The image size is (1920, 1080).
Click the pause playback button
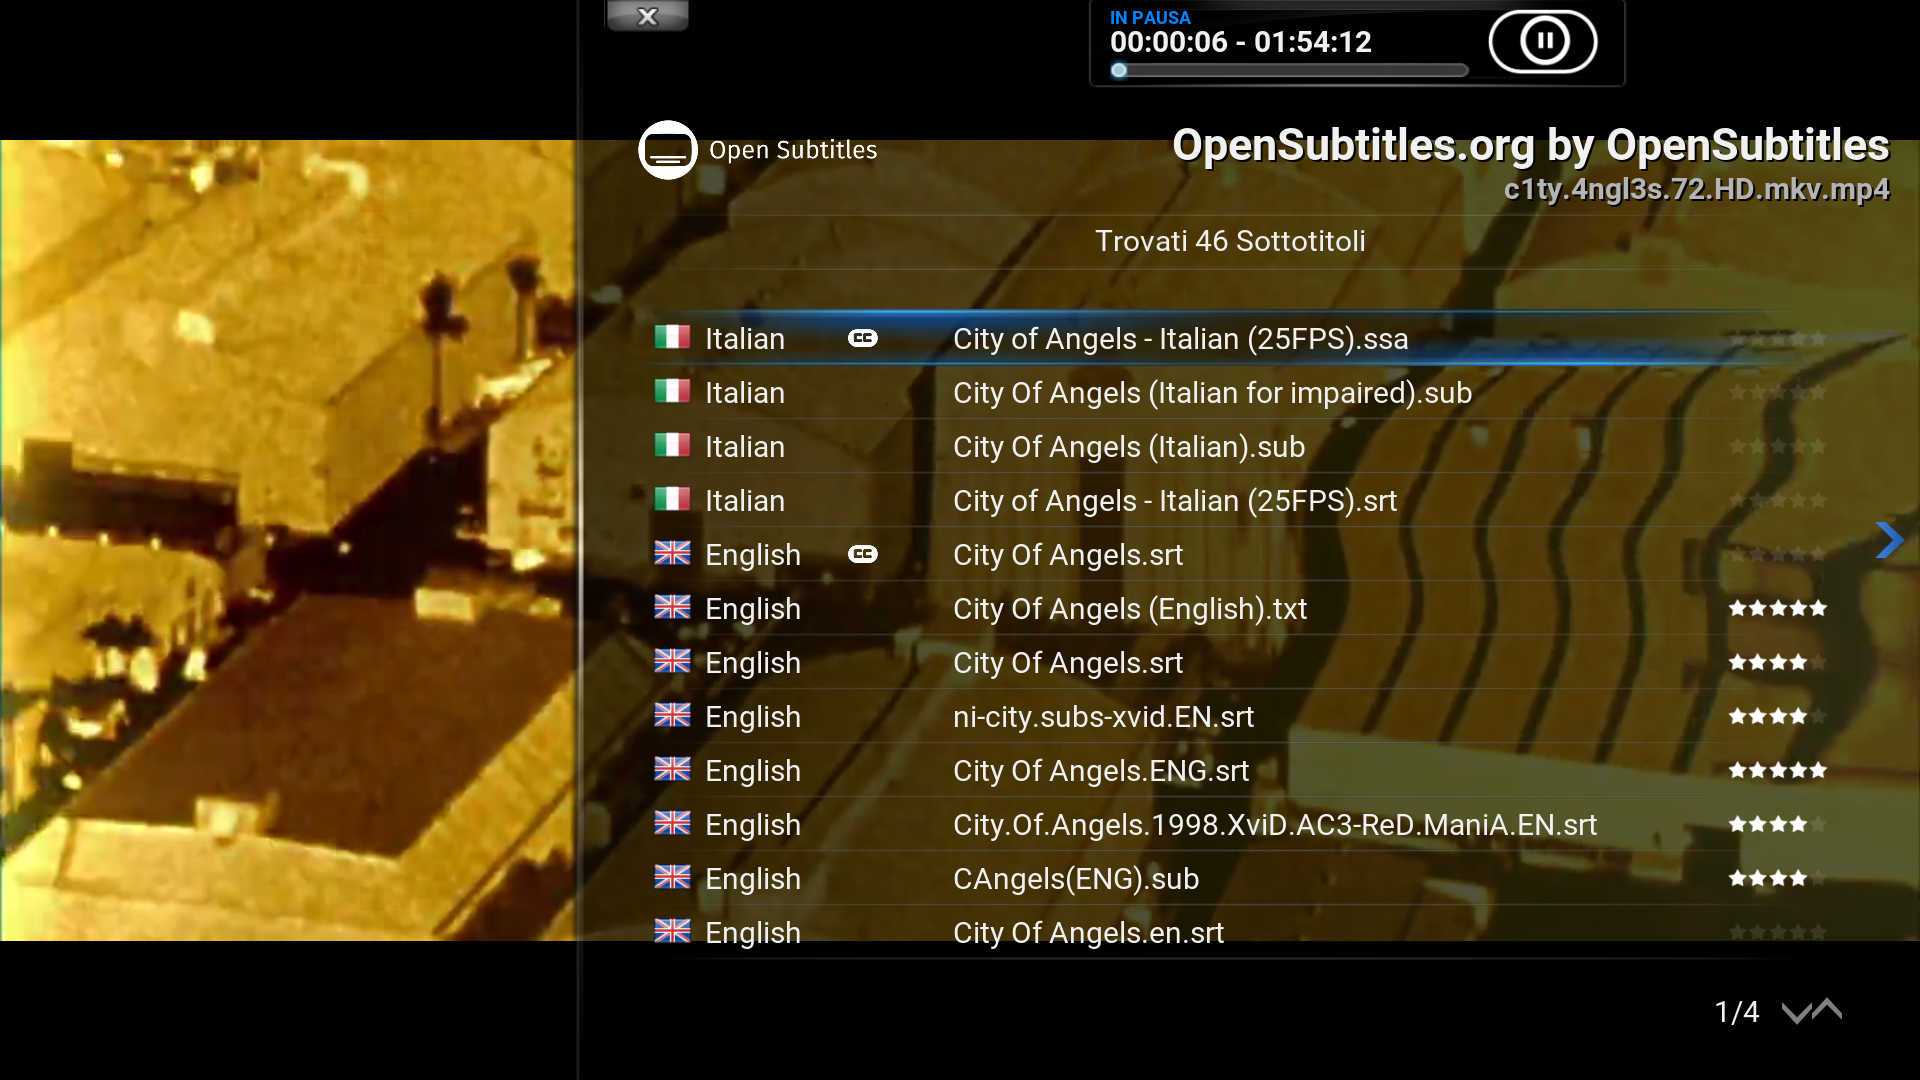[x=1543, y=42]
